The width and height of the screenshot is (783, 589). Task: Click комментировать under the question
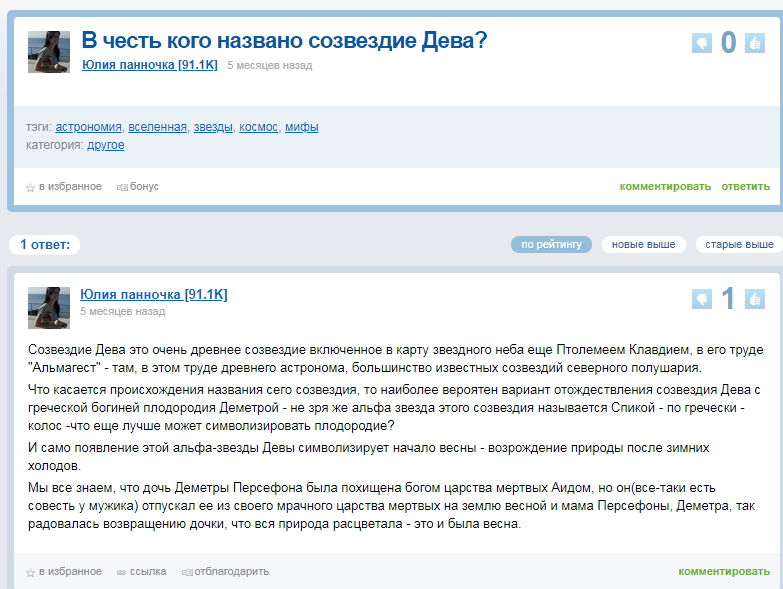(x=665, y=187)
